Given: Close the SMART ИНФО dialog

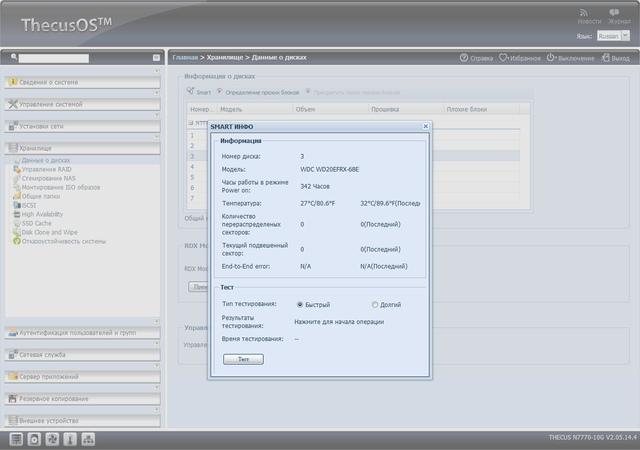Looking at the screenshot, I should point(425,126).
